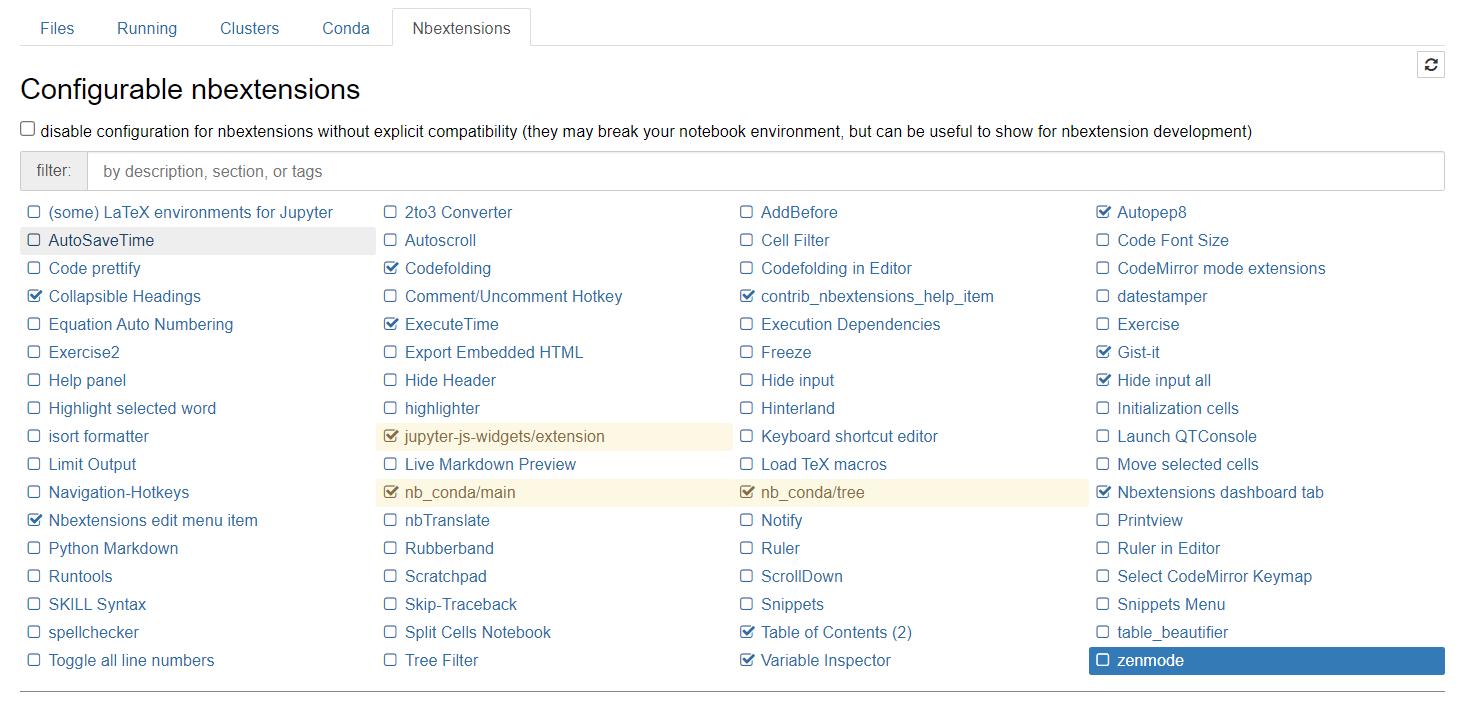Go to the Files tab
This screenshot has height=704, width=1467.
tap(56, 28)
